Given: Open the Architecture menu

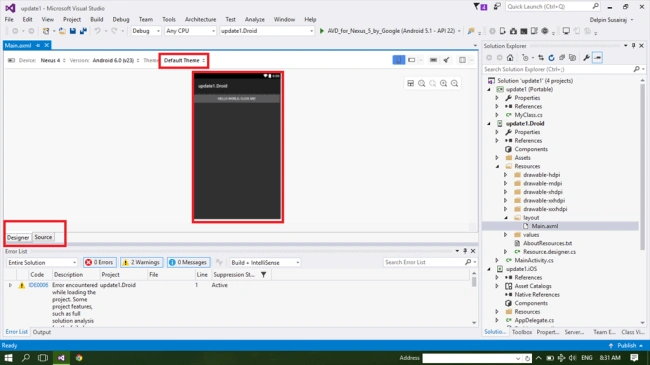Looking at the screenshot, I should tap(201, 19).
